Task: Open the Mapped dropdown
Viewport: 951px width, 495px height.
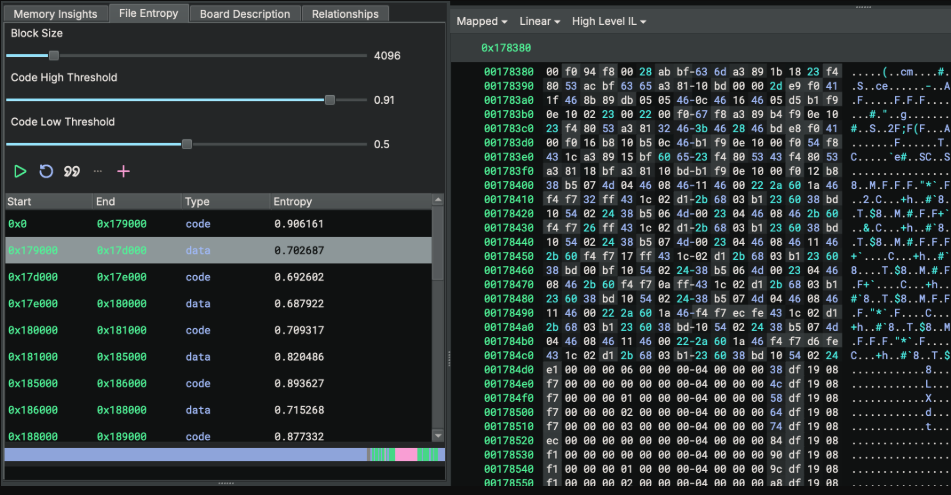Action: coord(482,21)
